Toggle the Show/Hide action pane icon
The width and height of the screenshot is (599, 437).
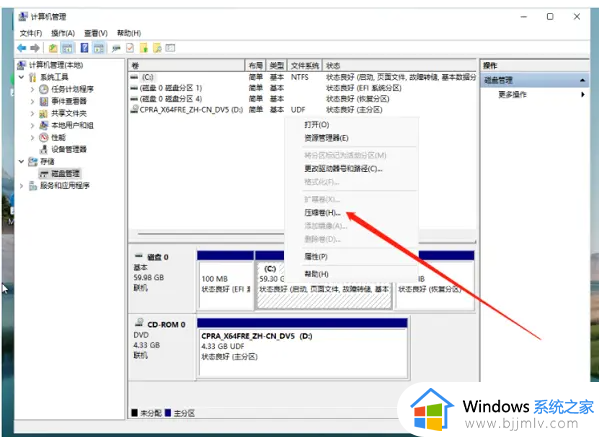pyautogui.click(x=99, y=48)
